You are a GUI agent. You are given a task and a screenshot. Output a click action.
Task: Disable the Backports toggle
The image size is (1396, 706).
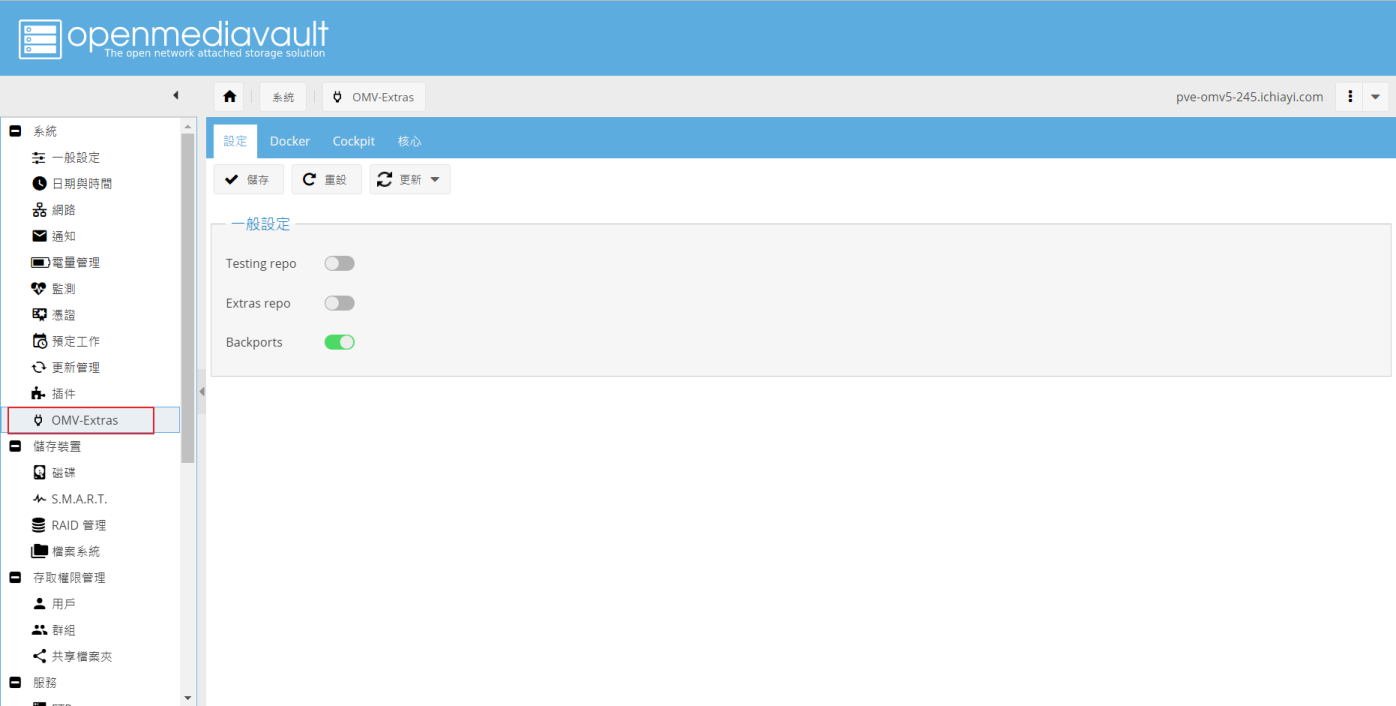pyautogui.click(x=340, y=342)
